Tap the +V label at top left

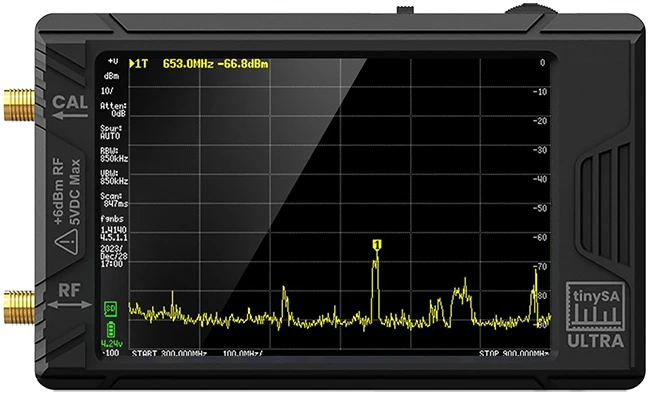(x=113, y=61)
